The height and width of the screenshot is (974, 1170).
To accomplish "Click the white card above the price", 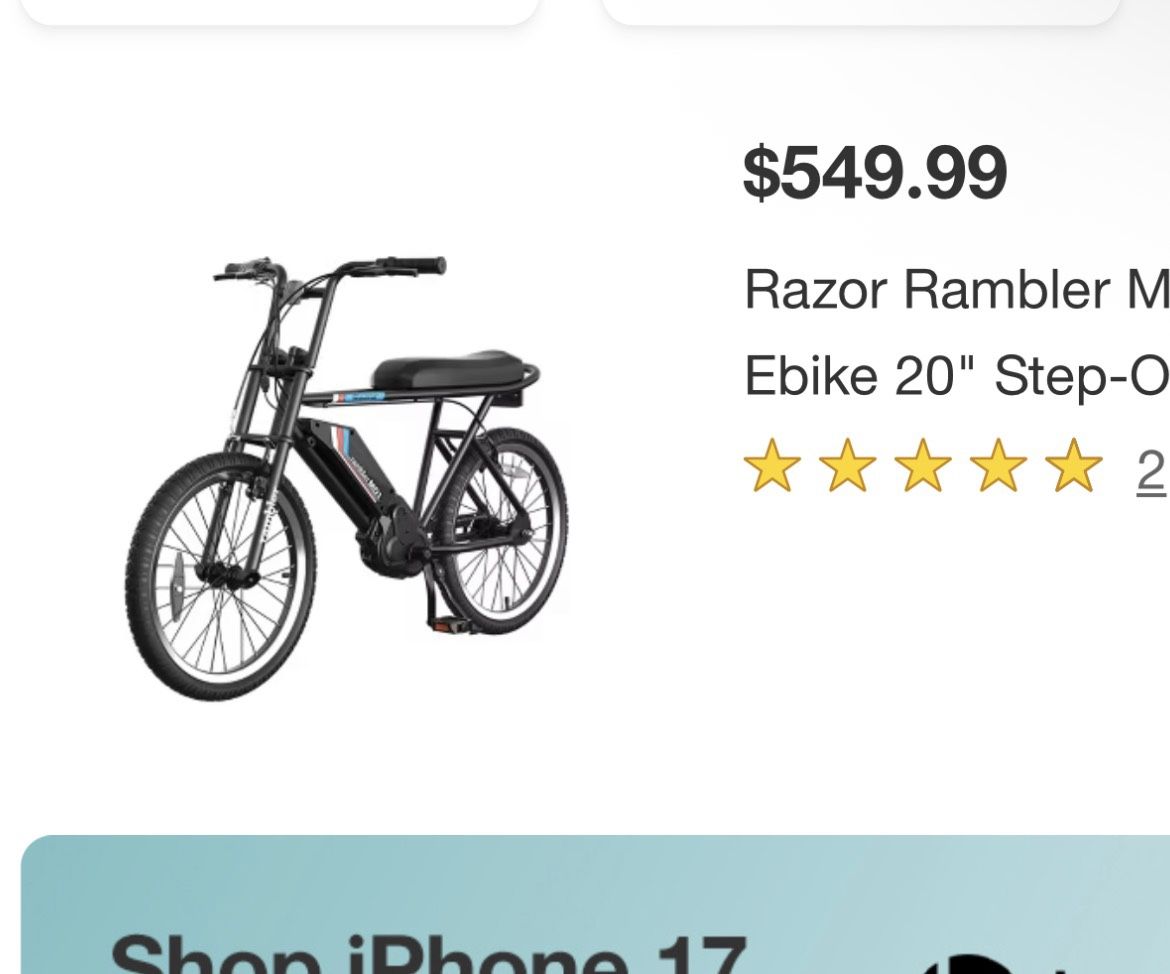I will (x=860, y=11).
